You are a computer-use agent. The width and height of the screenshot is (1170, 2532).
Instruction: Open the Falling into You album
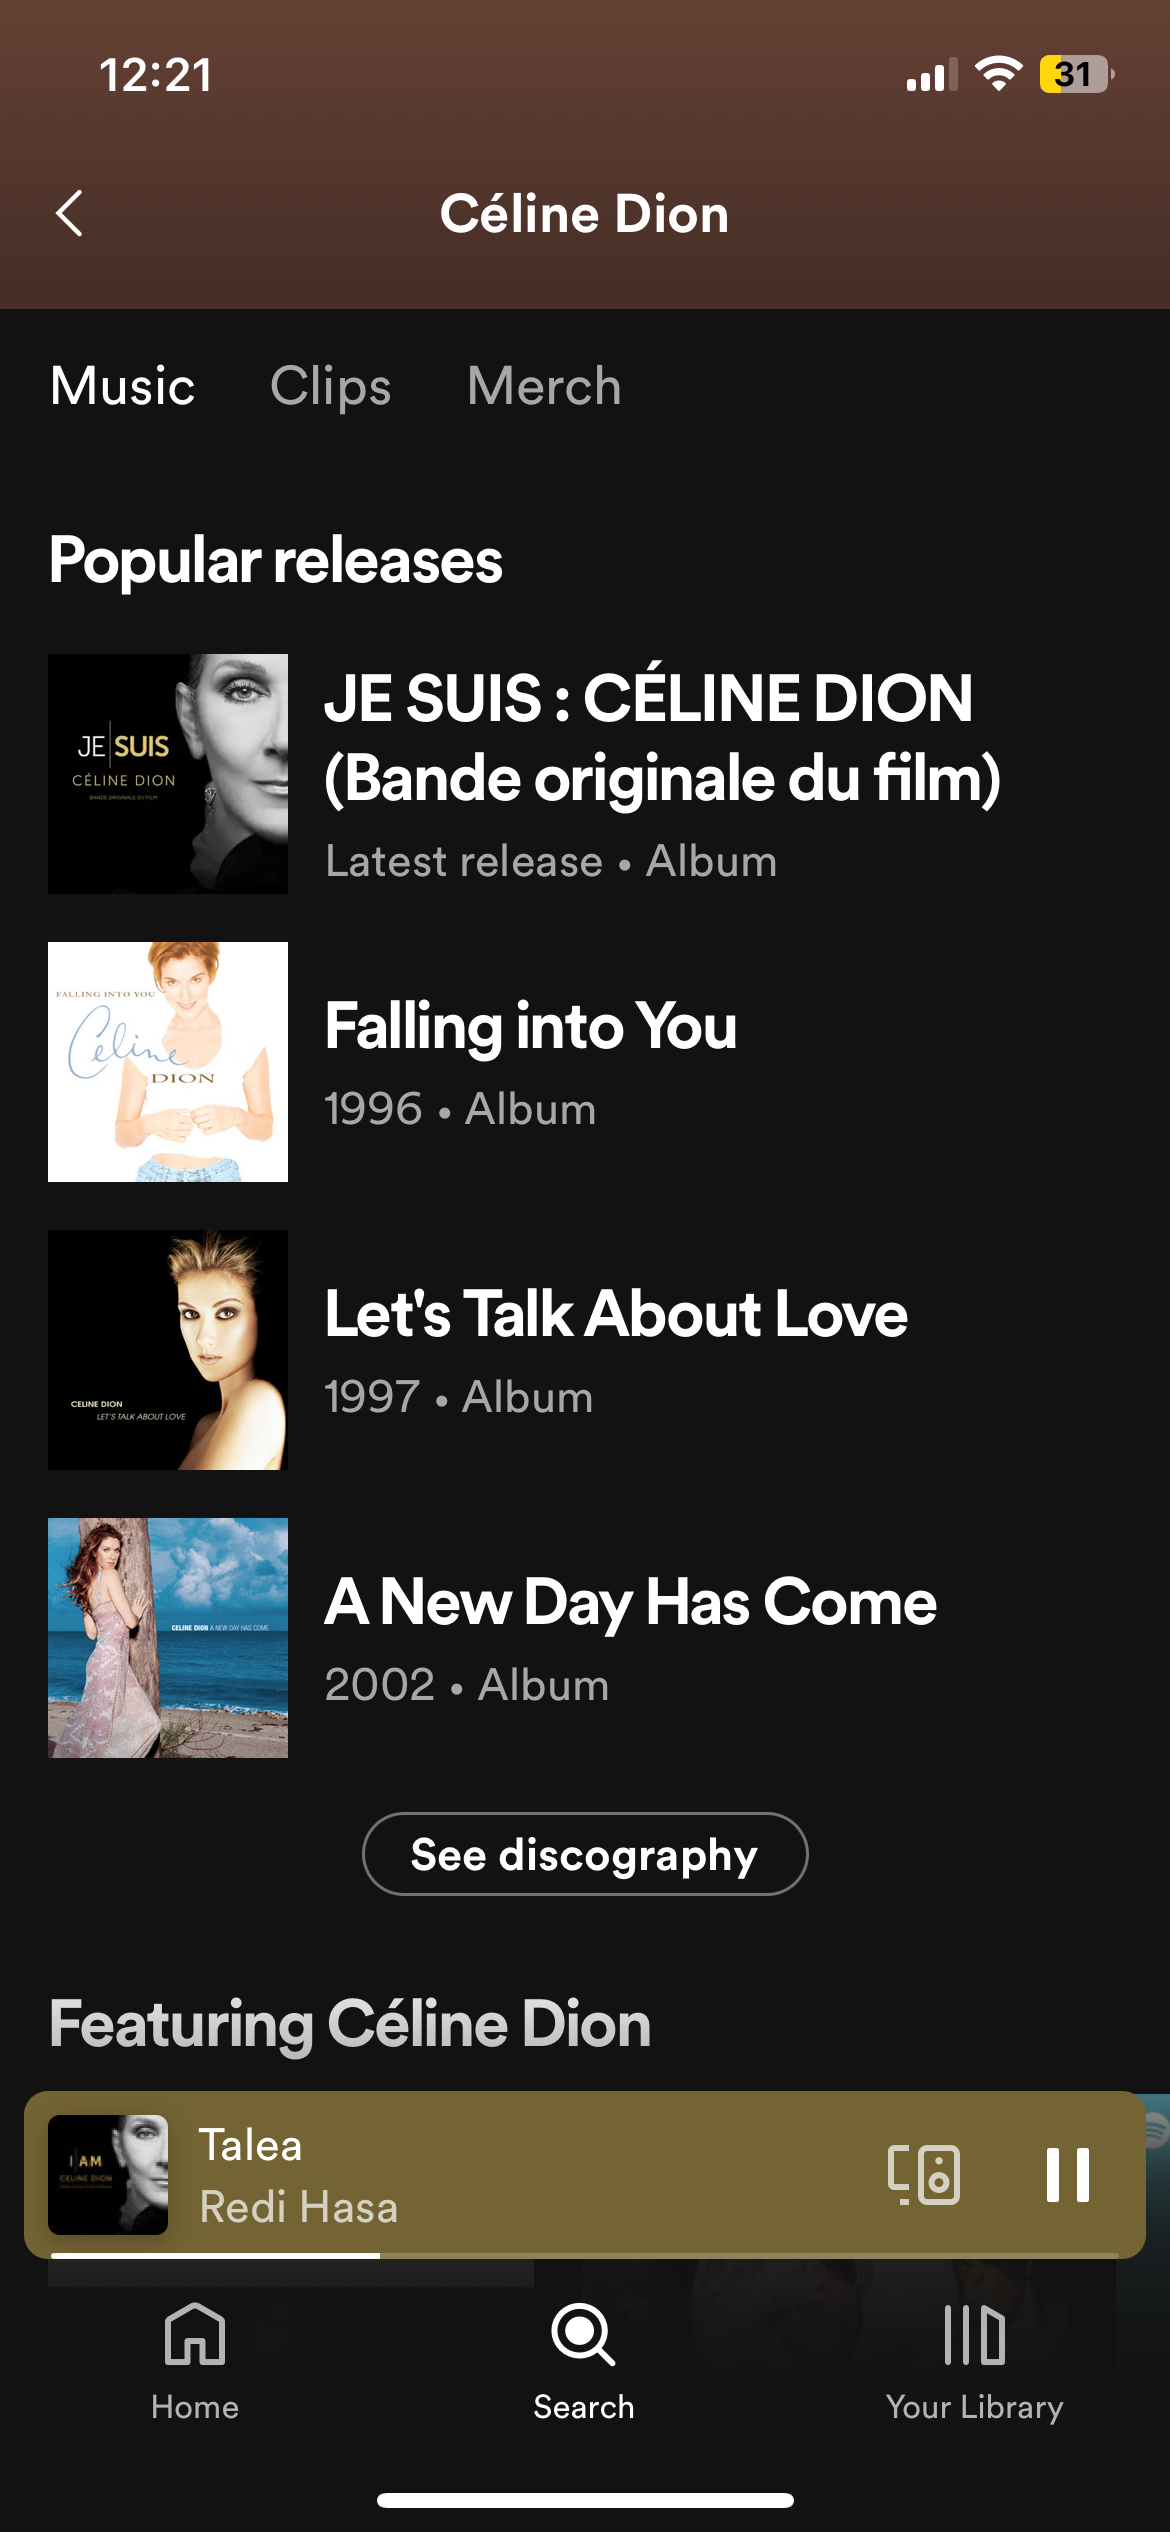(x=530, y=1027)
